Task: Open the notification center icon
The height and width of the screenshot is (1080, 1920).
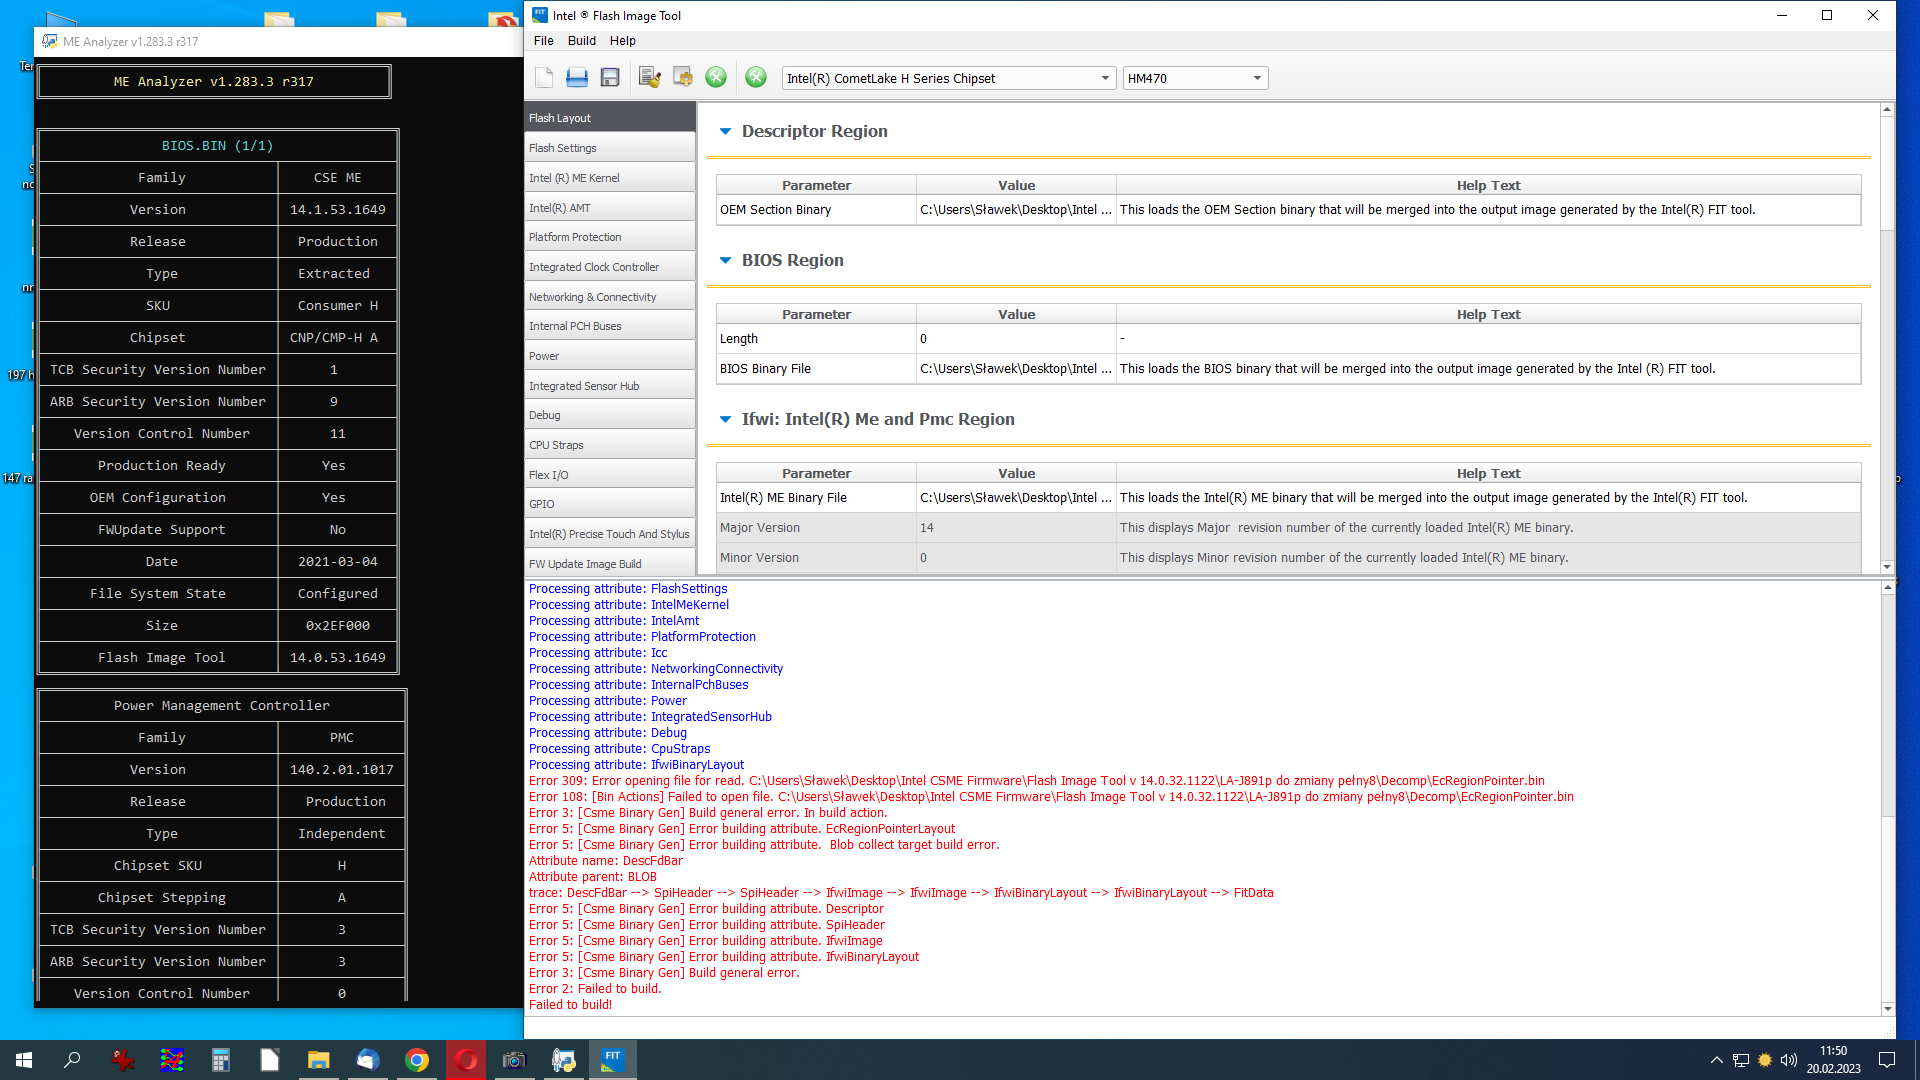Action: click(x=1887, y=1060)
